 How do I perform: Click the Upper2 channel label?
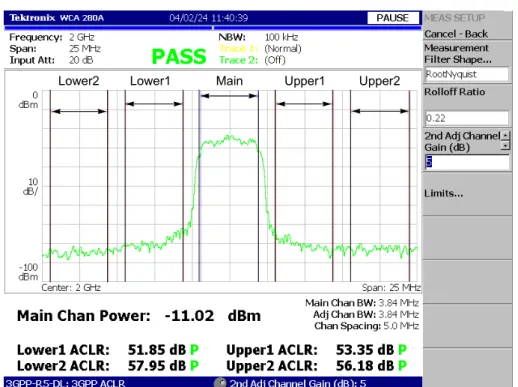point(379,81)
